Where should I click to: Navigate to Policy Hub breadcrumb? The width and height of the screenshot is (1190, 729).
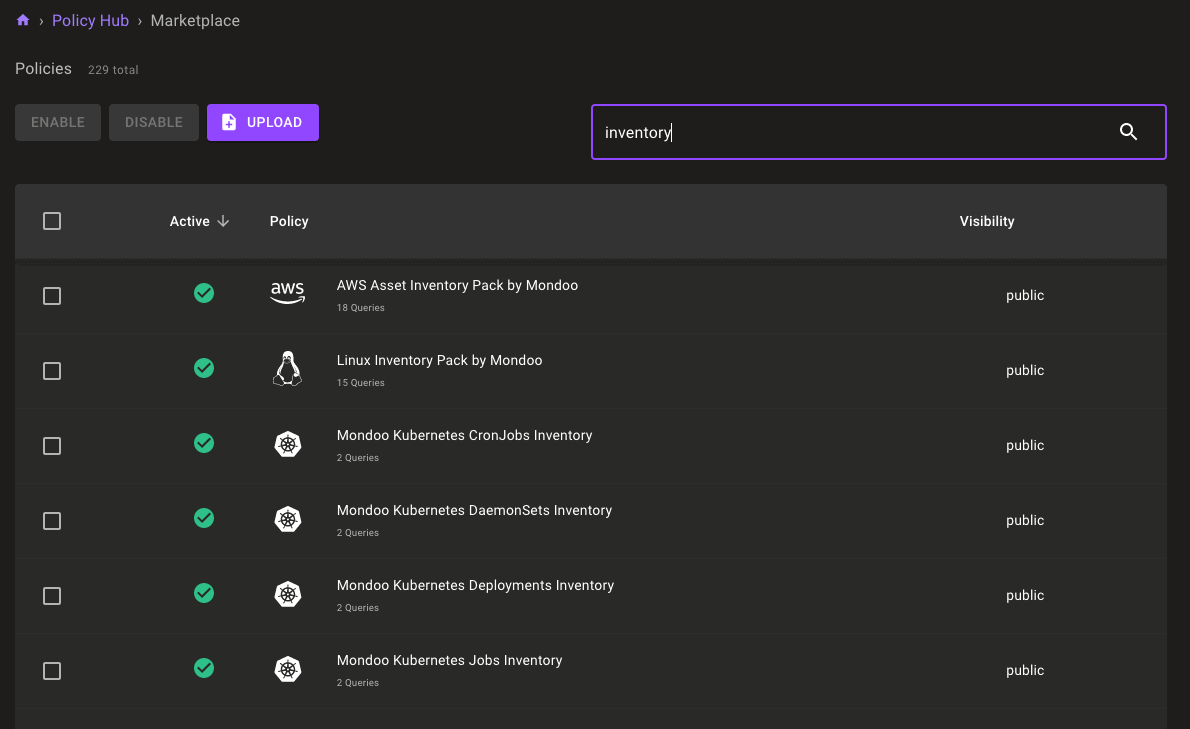90,21
